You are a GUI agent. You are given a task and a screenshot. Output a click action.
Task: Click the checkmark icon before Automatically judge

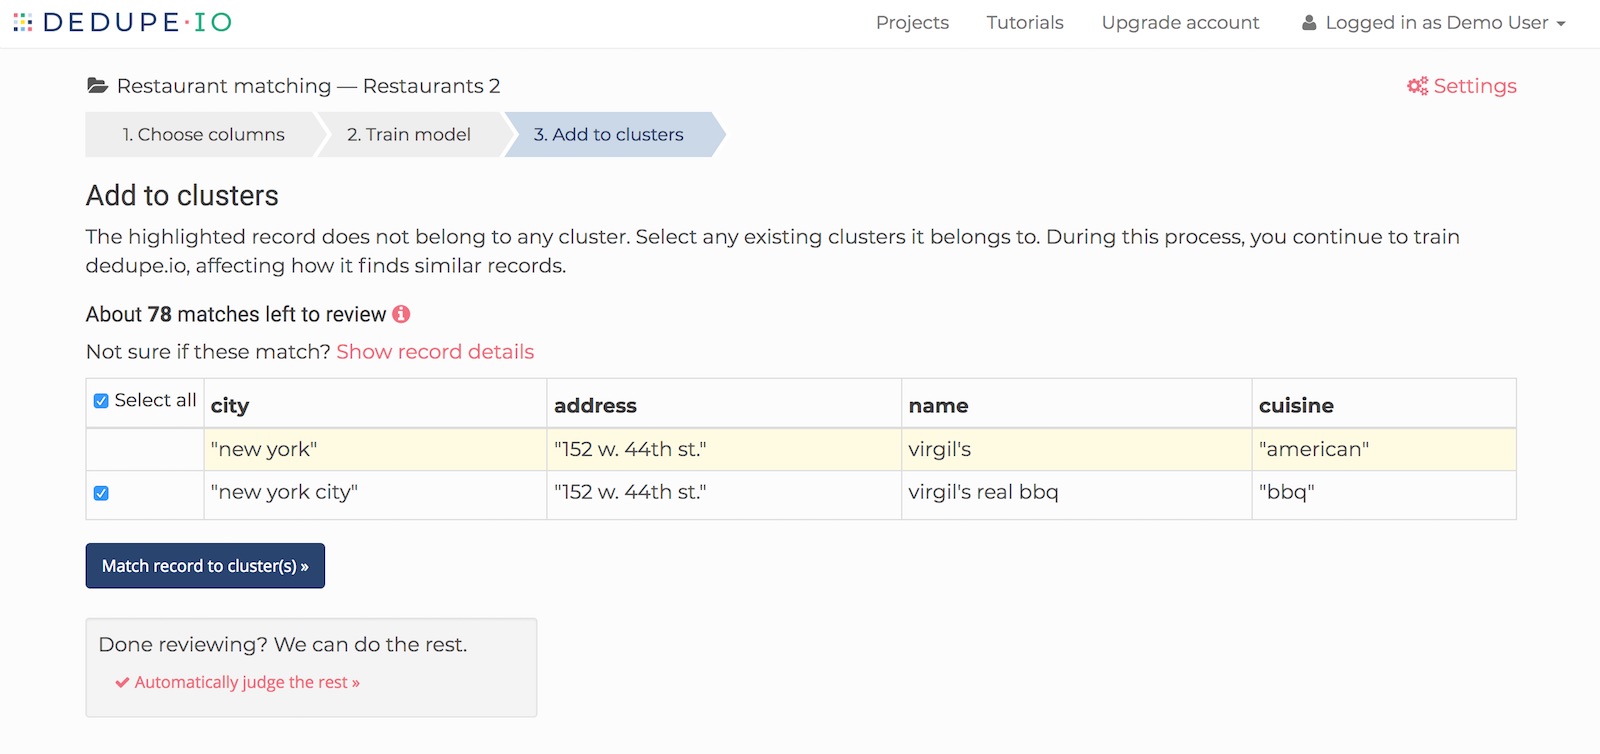[x=122, y=682]
